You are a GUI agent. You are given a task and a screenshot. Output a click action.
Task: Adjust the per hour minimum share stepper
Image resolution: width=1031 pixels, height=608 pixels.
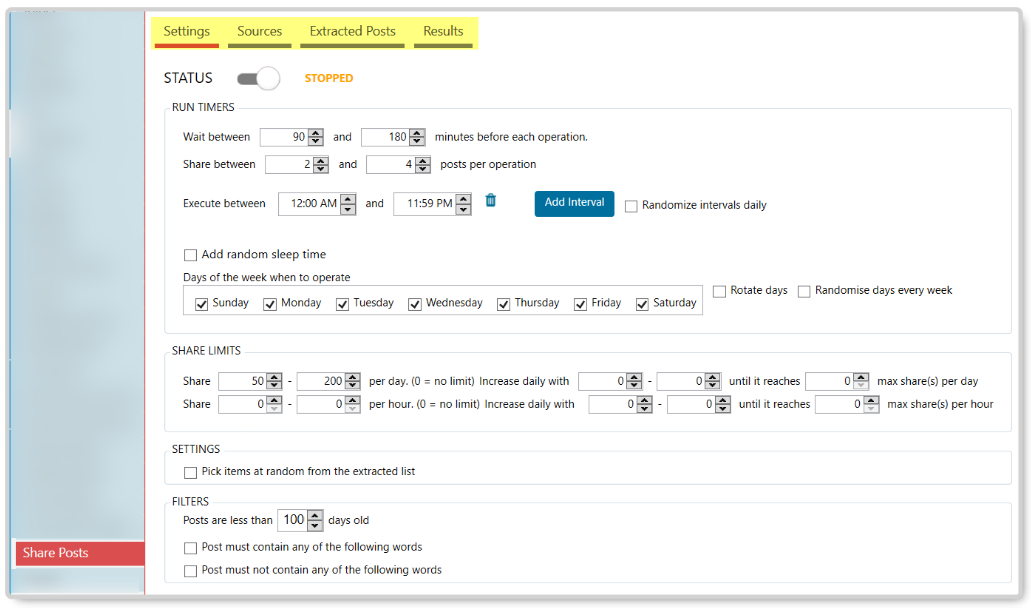coord(274,404)
